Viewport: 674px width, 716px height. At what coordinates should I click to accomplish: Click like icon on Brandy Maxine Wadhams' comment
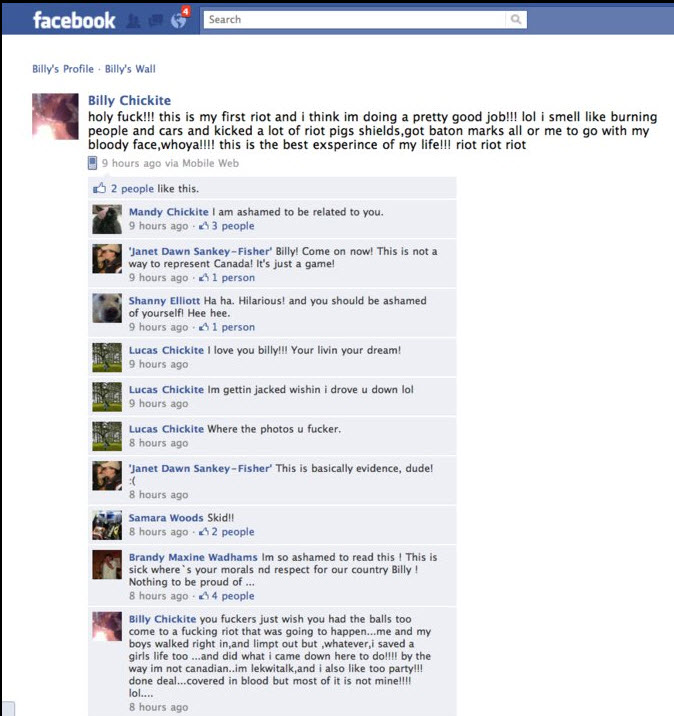click(x=204, y=595)
